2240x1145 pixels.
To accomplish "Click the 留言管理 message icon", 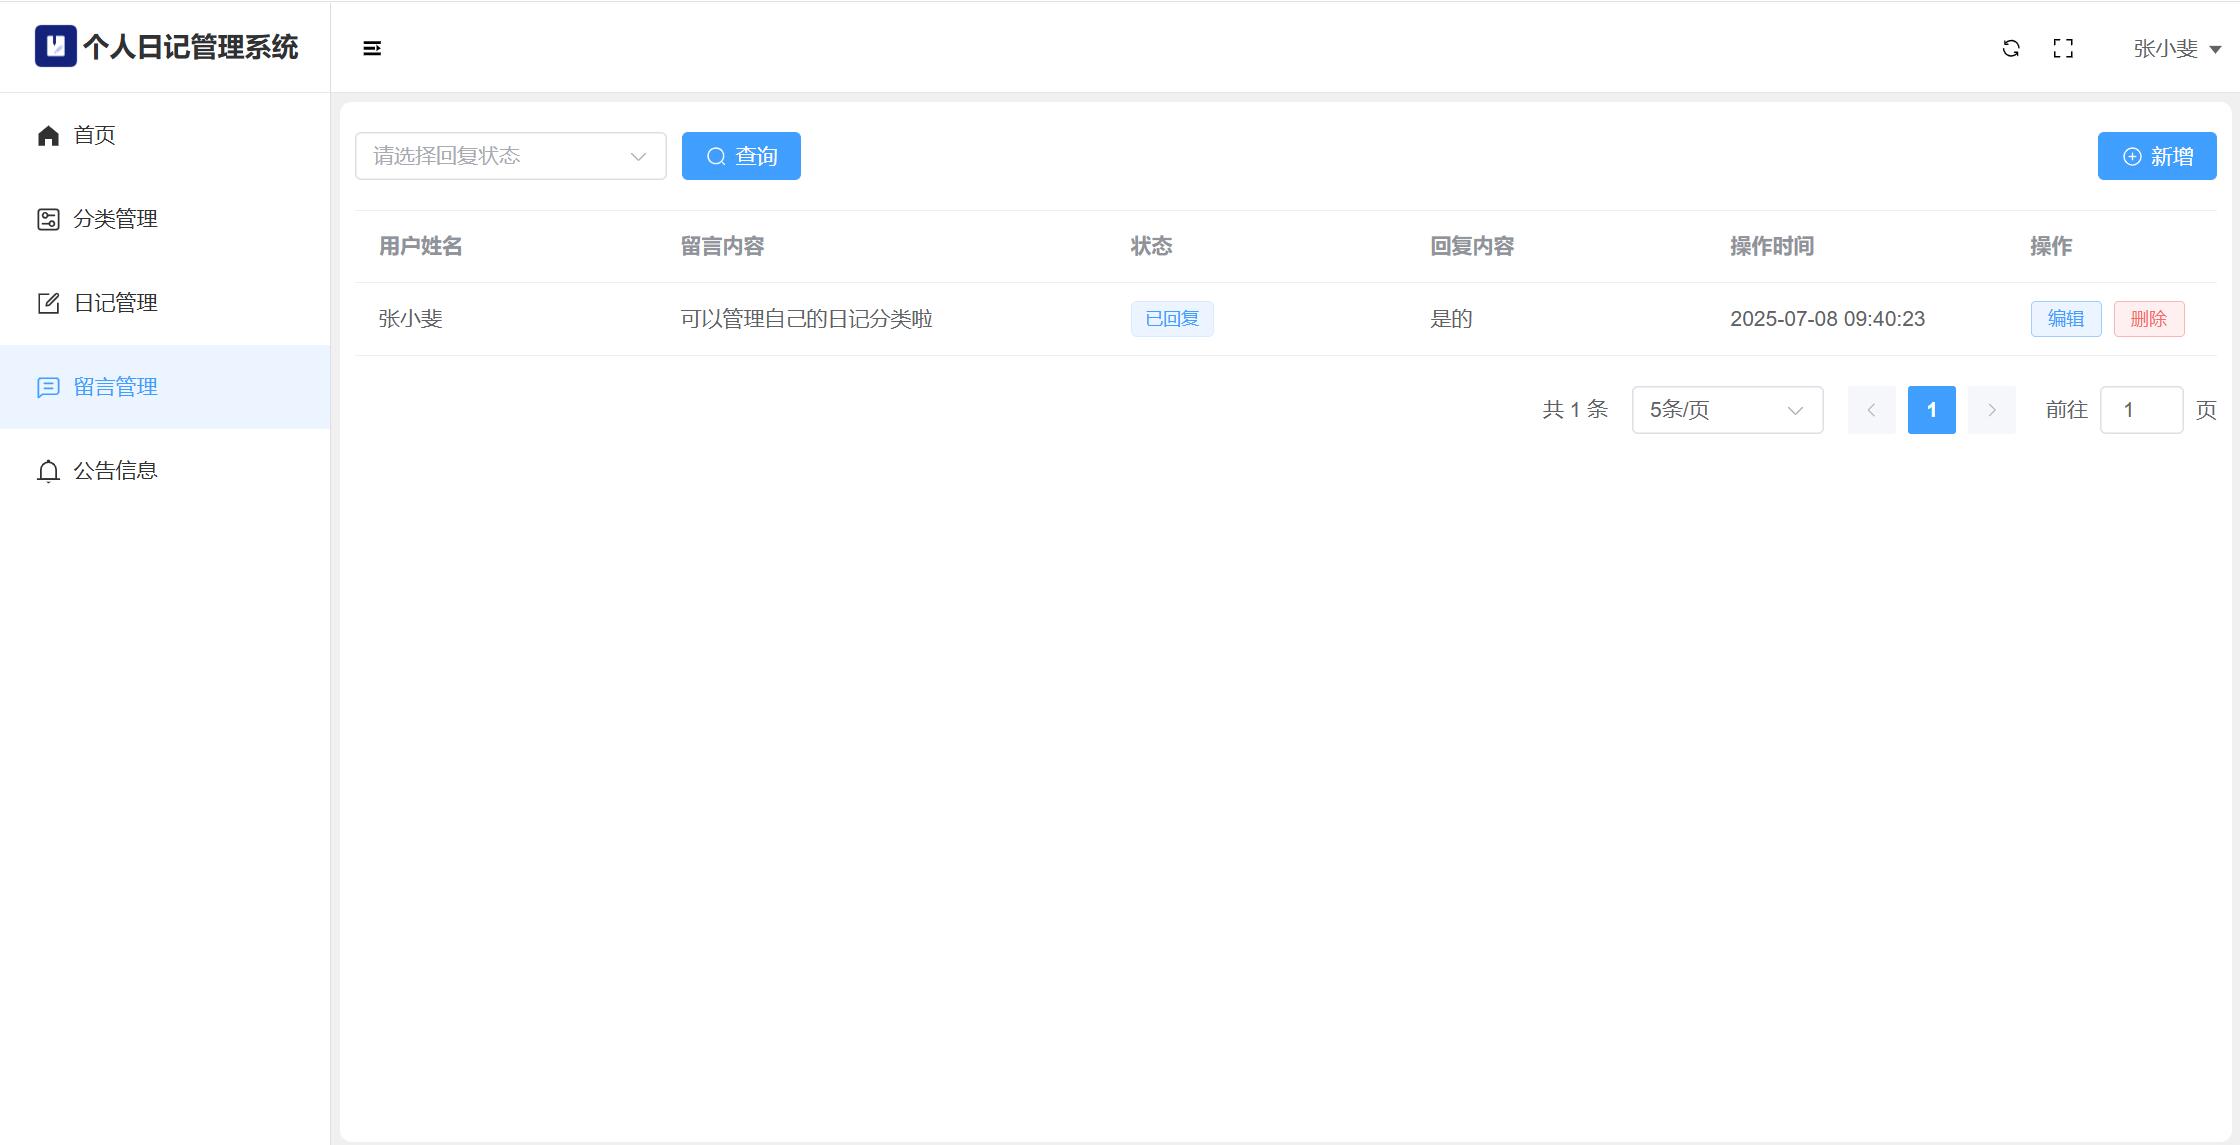I will coord(48,387).
